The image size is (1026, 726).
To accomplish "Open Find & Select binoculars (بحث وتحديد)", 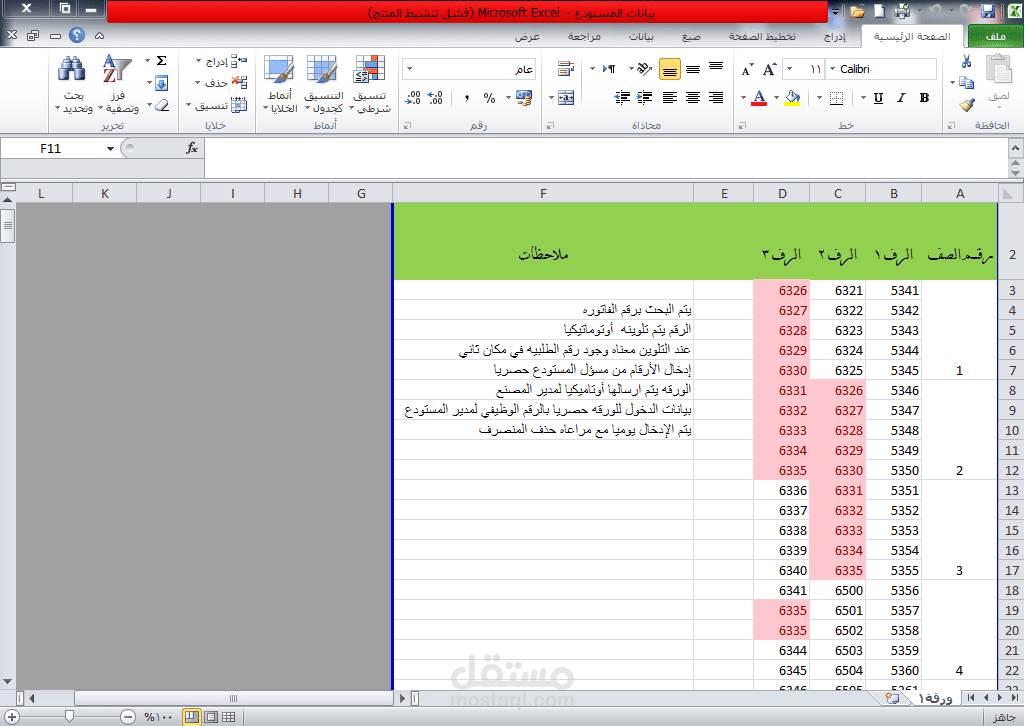I will (73, 84).
